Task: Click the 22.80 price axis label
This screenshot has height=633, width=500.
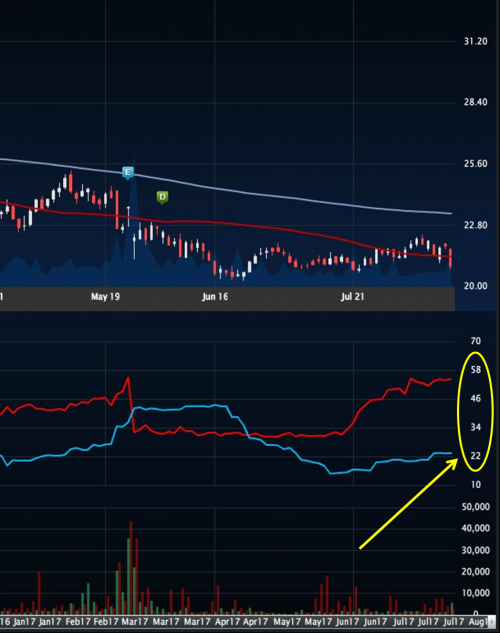Action: [475, 225]
